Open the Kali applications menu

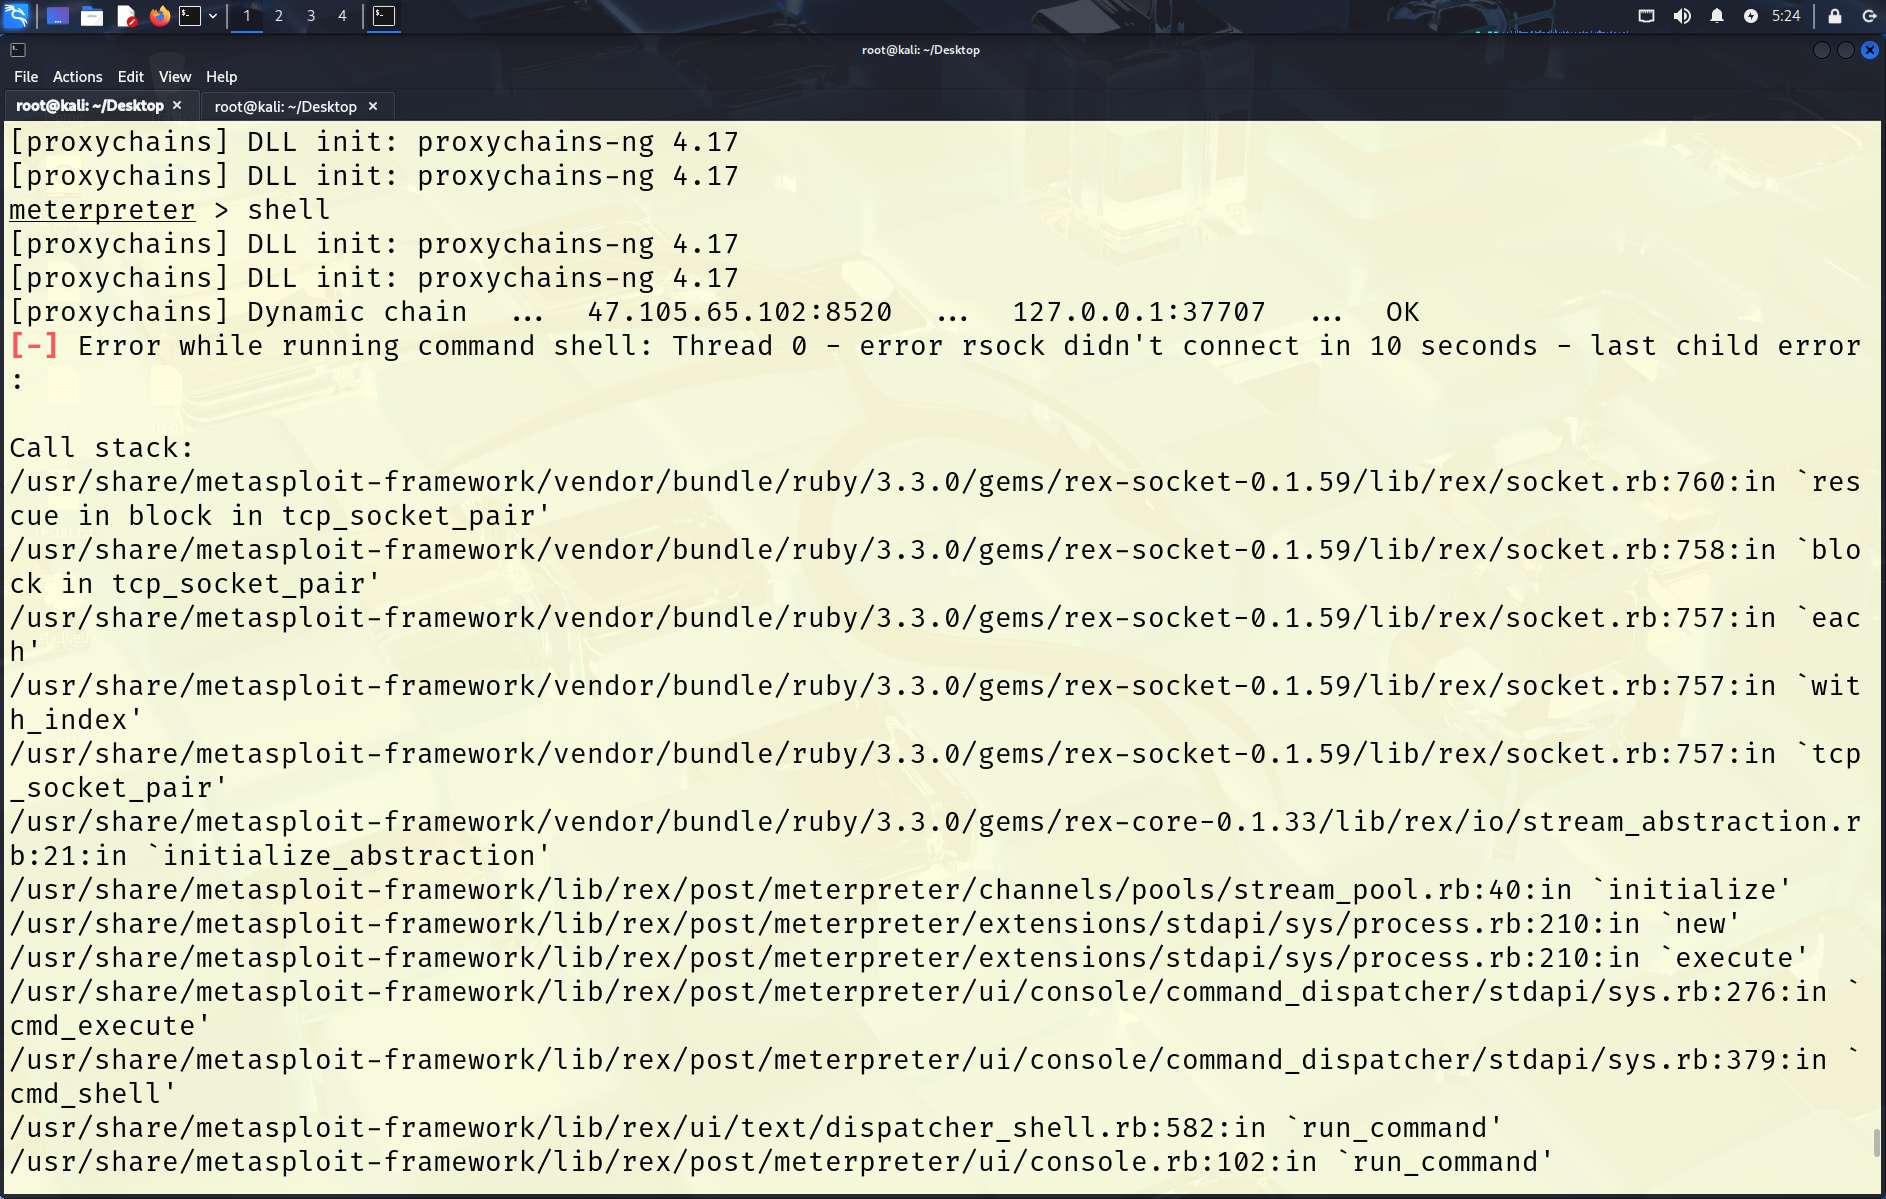17,16
